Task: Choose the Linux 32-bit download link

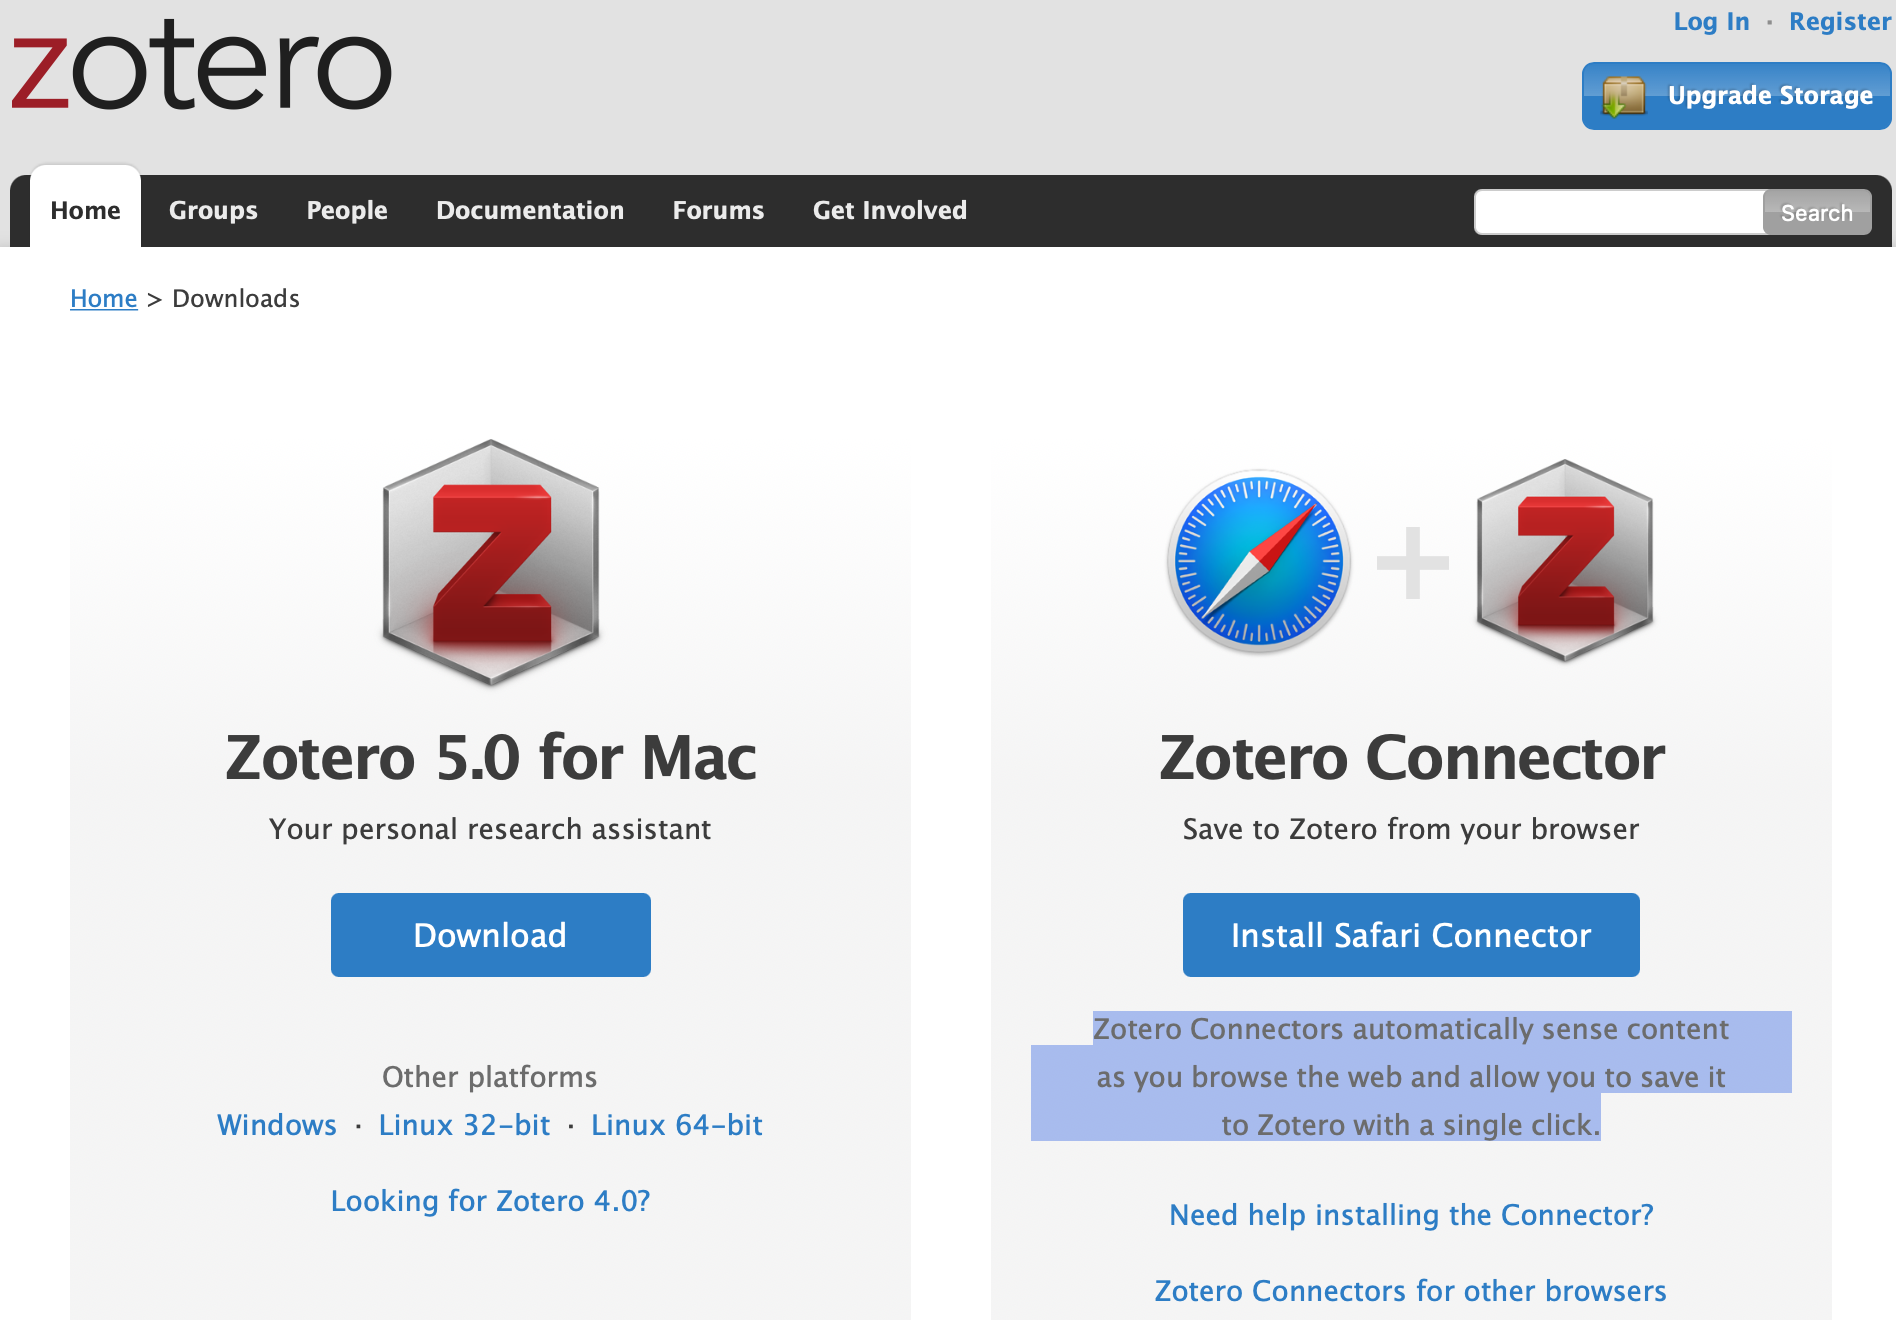Action: pyautogui.click(x=465, y=1125)
